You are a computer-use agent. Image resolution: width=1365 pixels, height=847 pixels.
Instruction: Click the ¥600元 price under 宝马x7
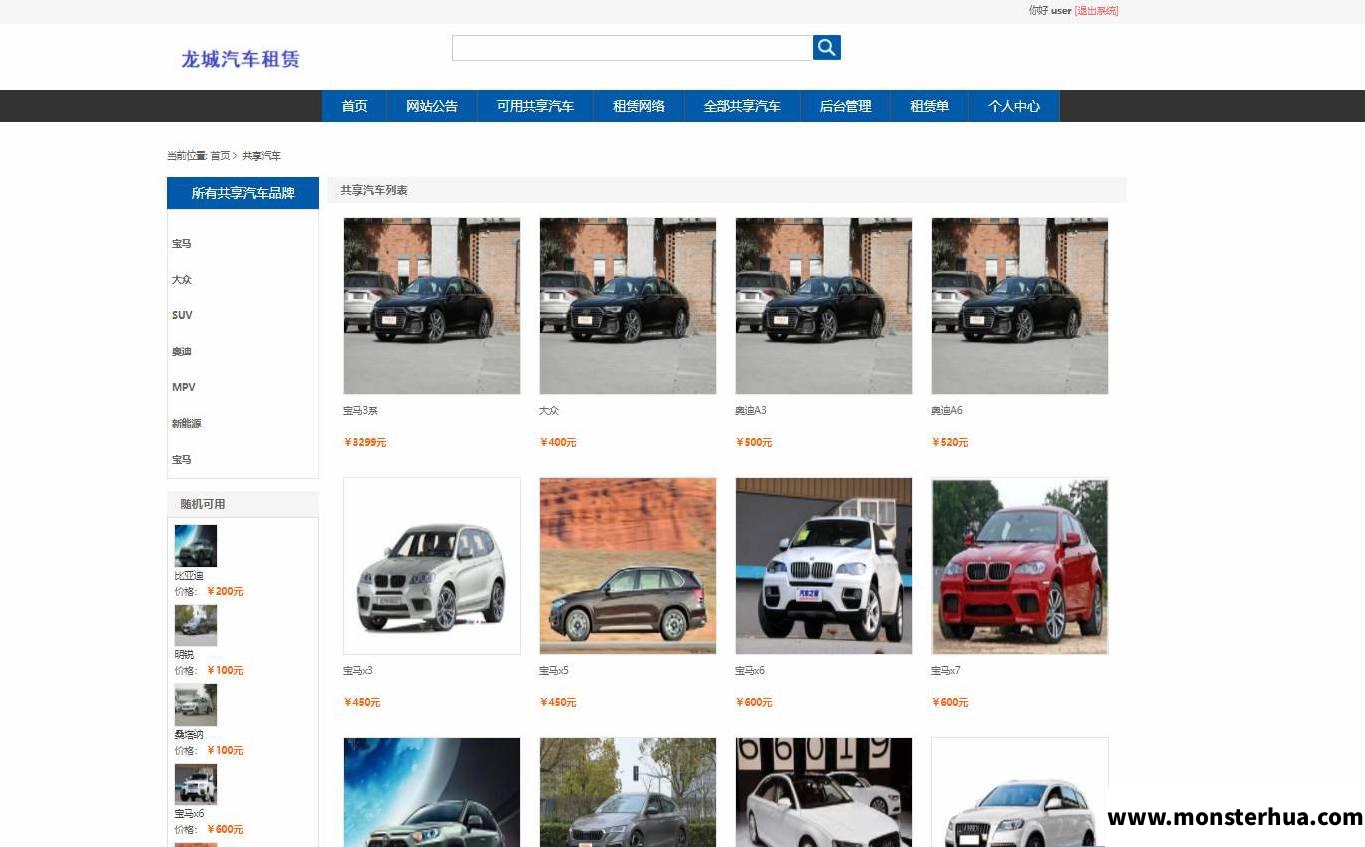coord(950,703)
